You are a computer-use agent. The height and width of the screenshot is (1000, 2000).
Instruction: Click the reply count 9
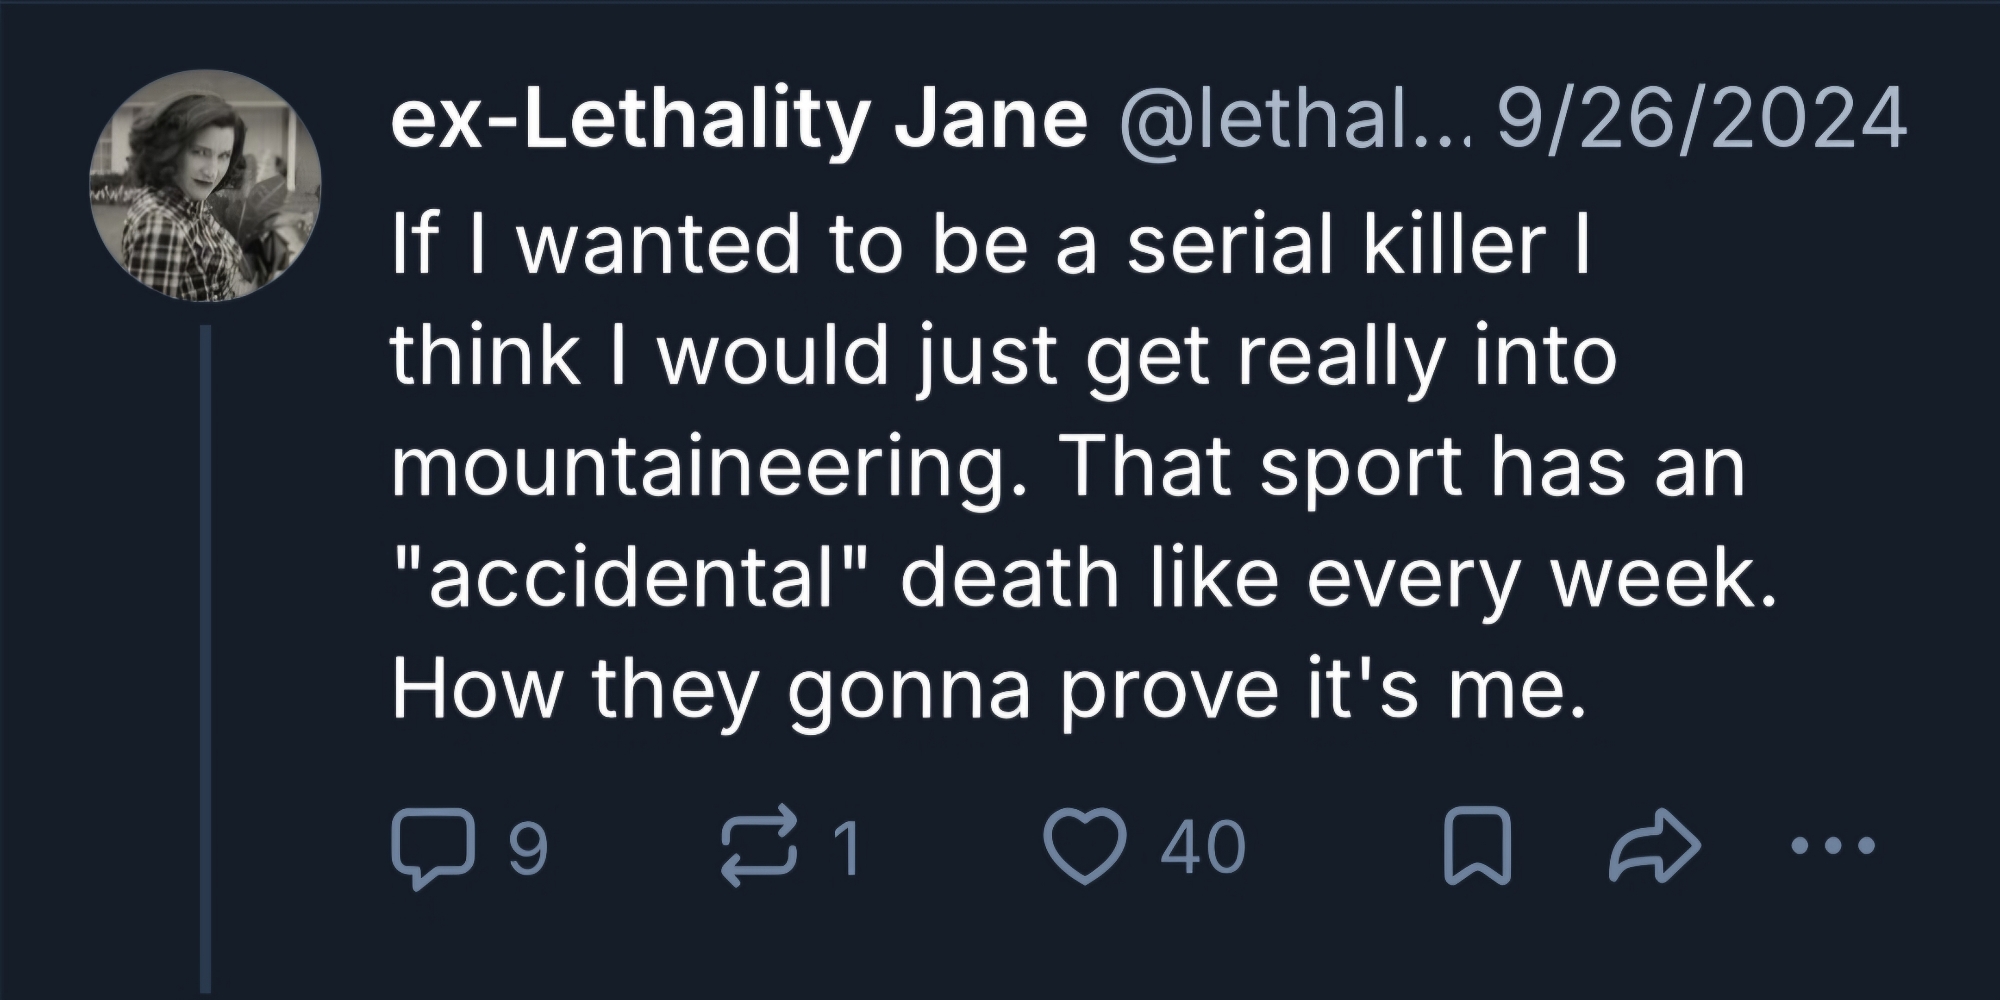[x=528, y=849]
